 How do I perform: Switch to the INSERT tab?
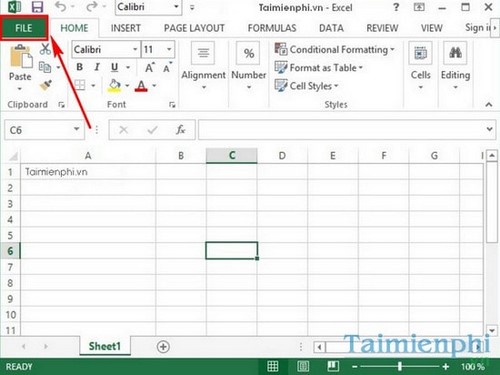click(125, 28)
